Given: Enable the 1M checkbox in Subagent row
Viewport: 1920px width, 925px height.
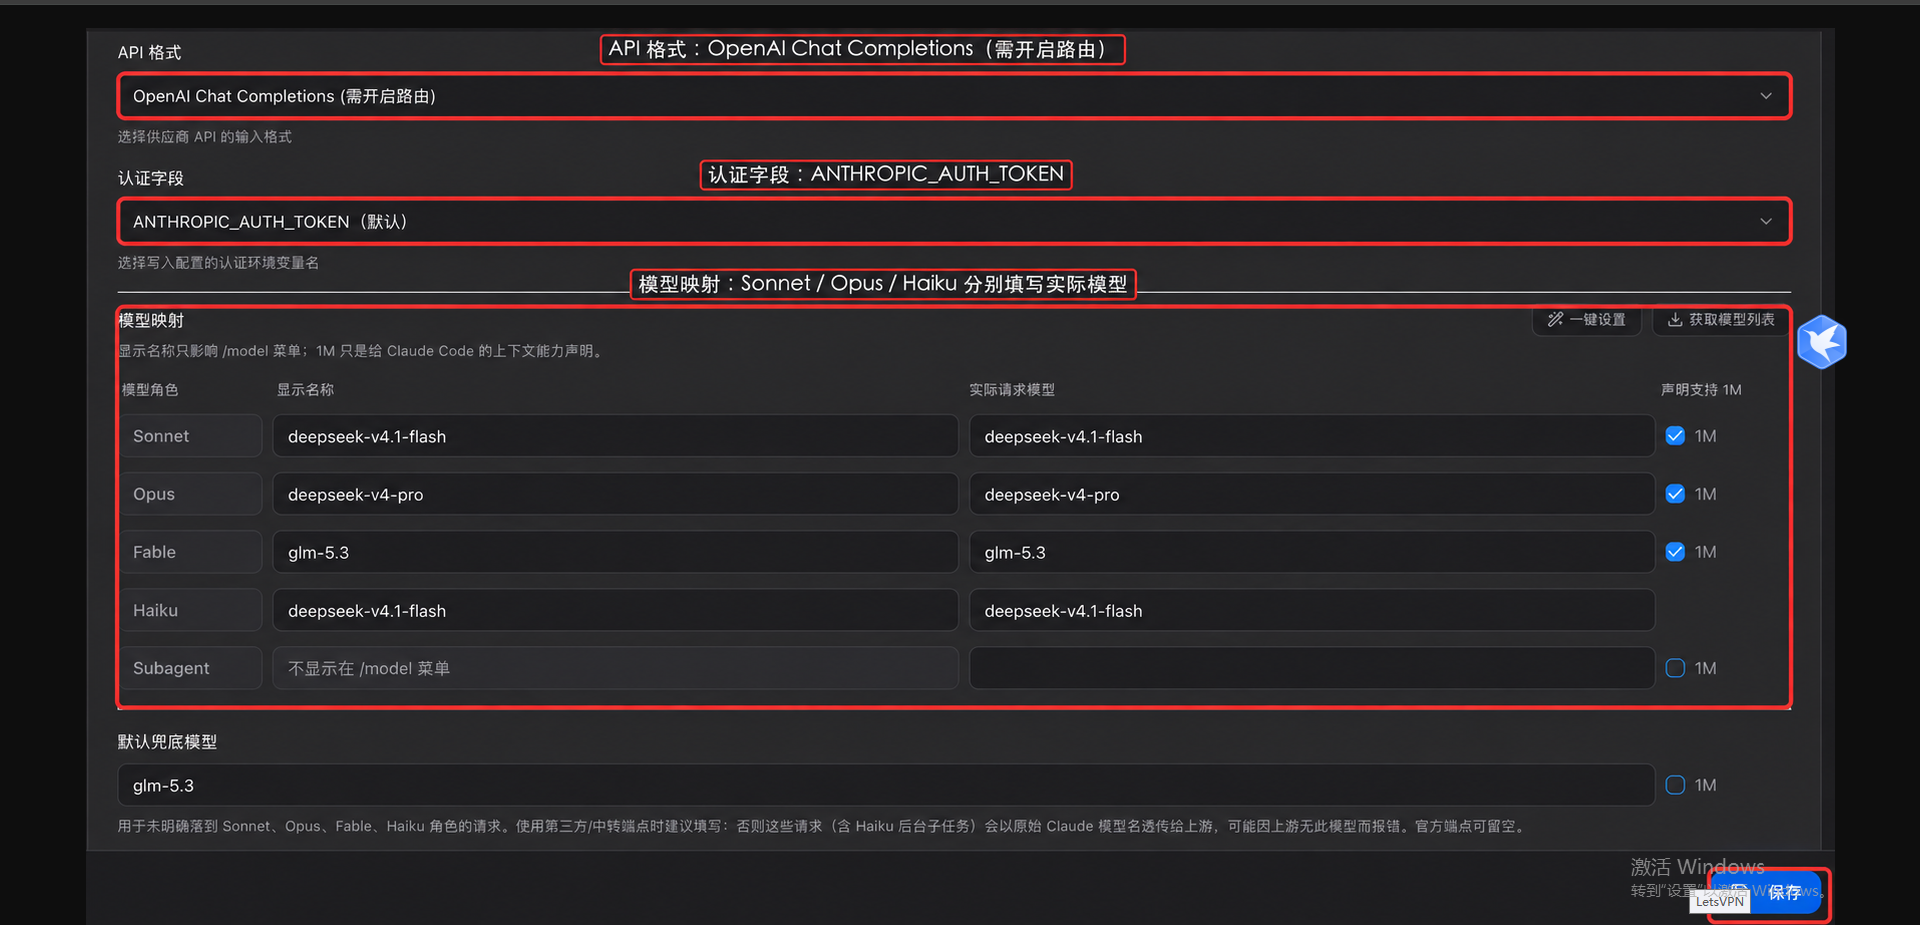Looking at the screenshot, I should pyautogui.click(x=1675, y=668).
